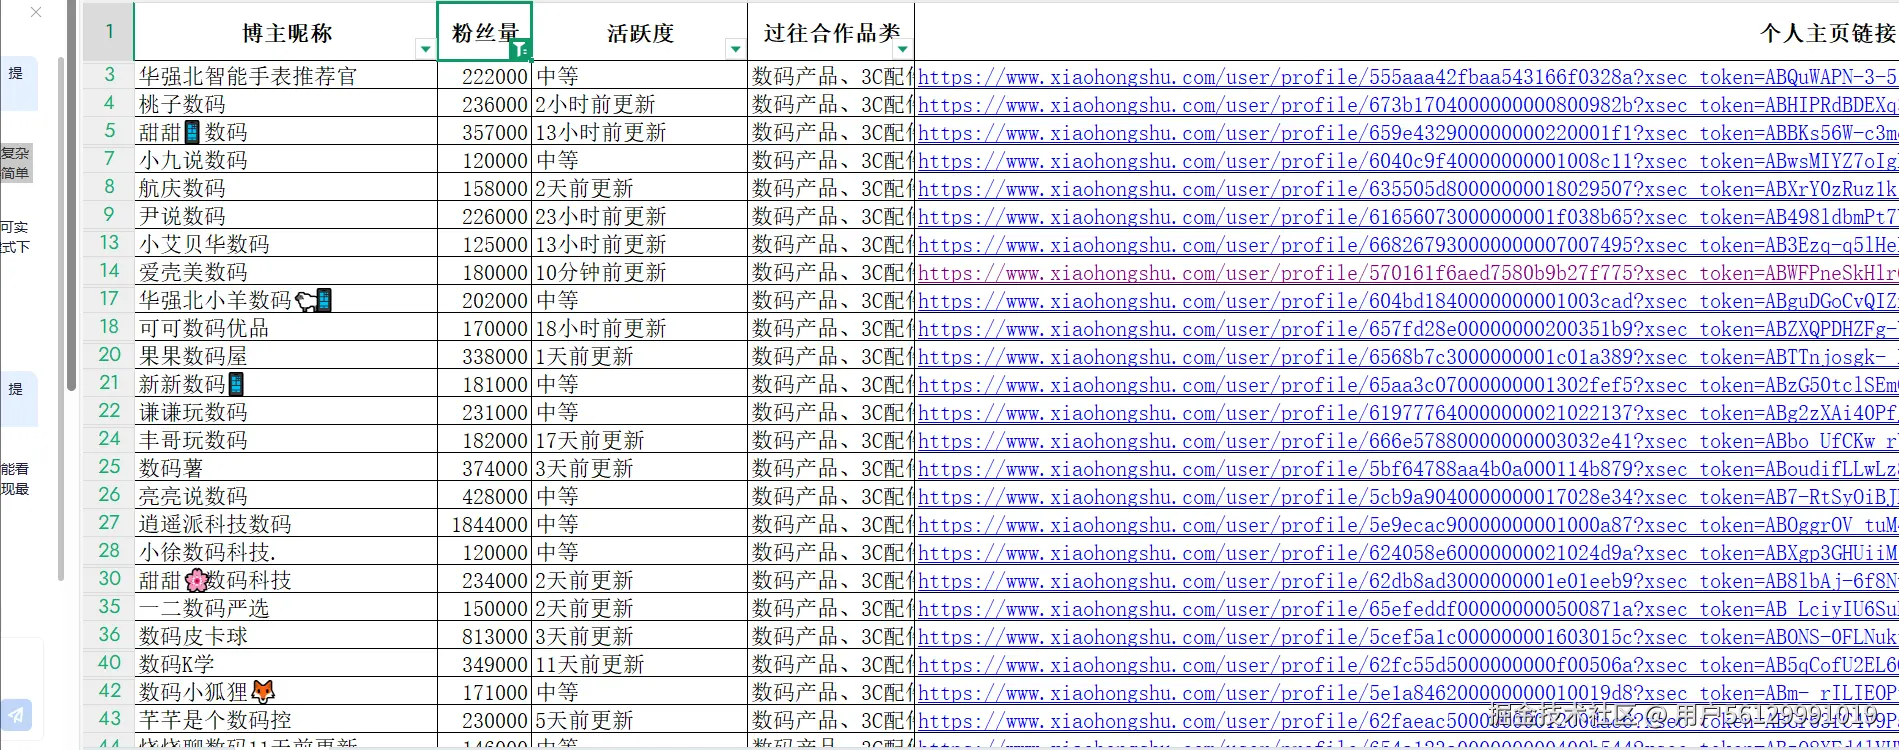Screen dimensions: 1899x750
Task: Select follower count 222000
Action: (x=485, y=76)
